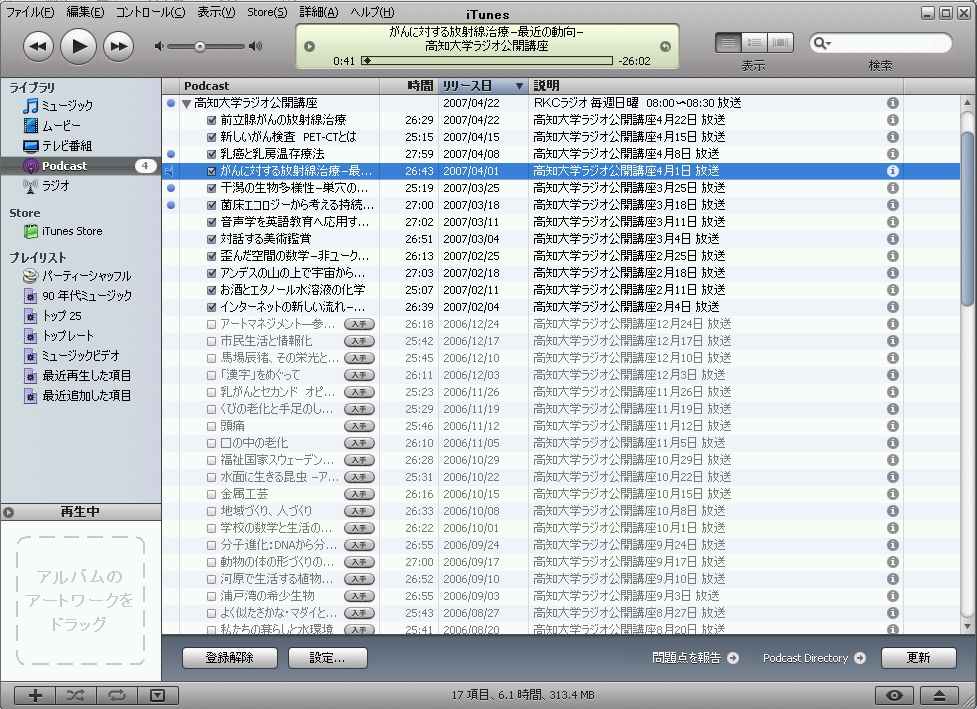Screen dimensions: 977x709
Task: Click the round arrow icon left of the track title
Action: coord(309,46)
